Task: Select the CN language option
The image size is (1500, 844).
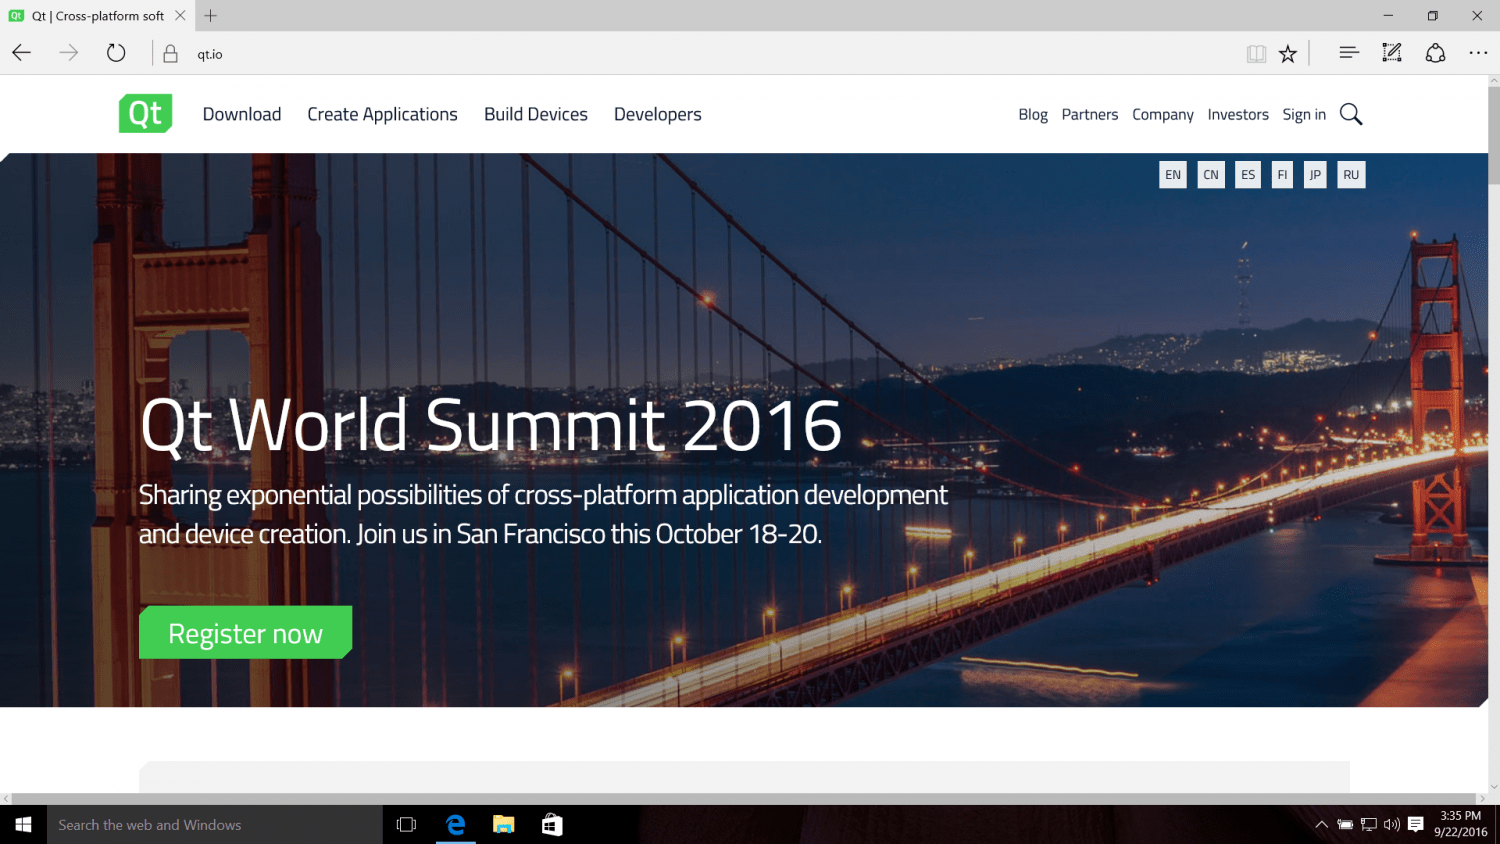Action: point(1210,174)
